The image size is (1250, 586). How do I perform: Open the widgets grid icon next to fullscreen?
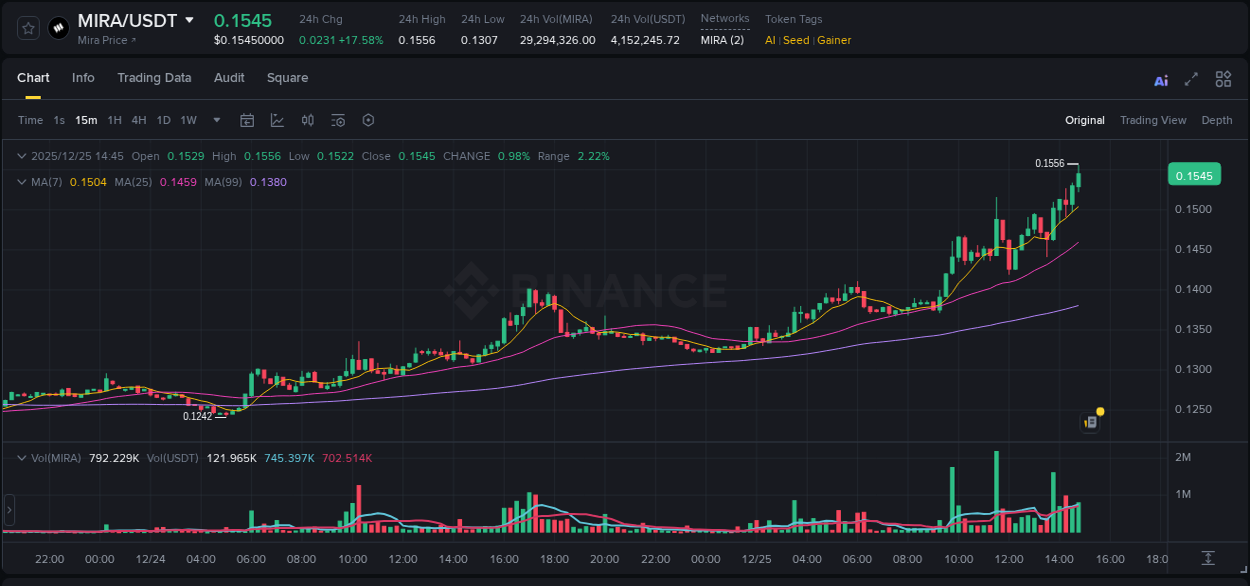point(1223,79)
